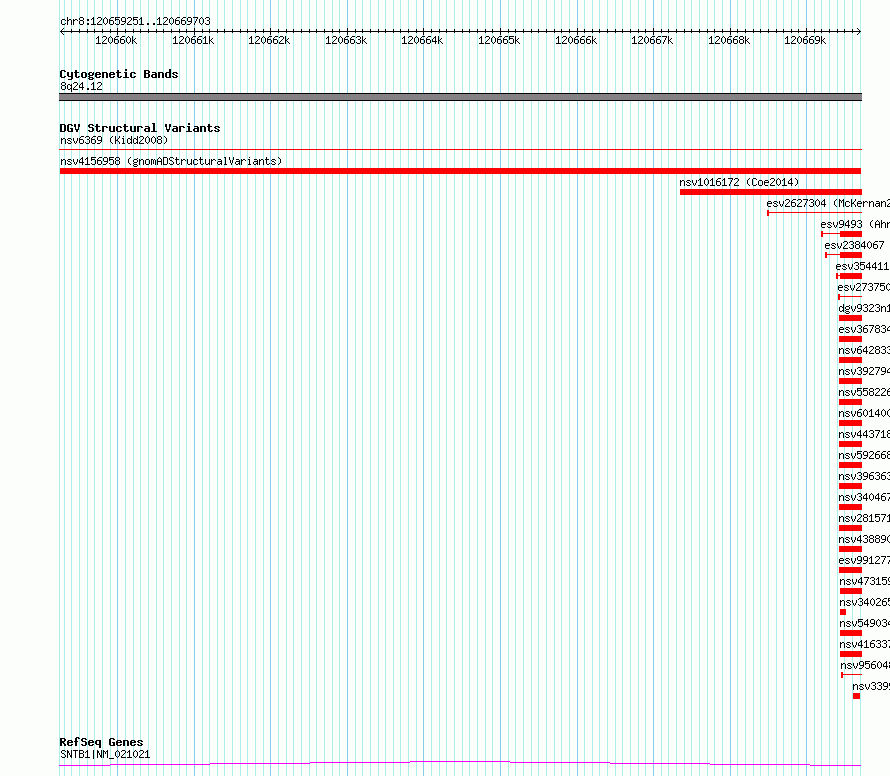Screen dimensions: 890x776
Task: Select the 8q24.12 band label
Action: click(x=81, y=86)
